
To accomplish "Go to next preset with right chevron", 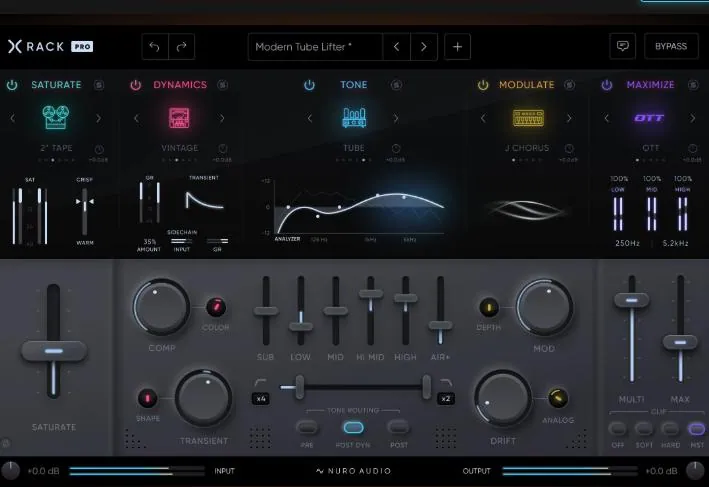I will [424, 47].
